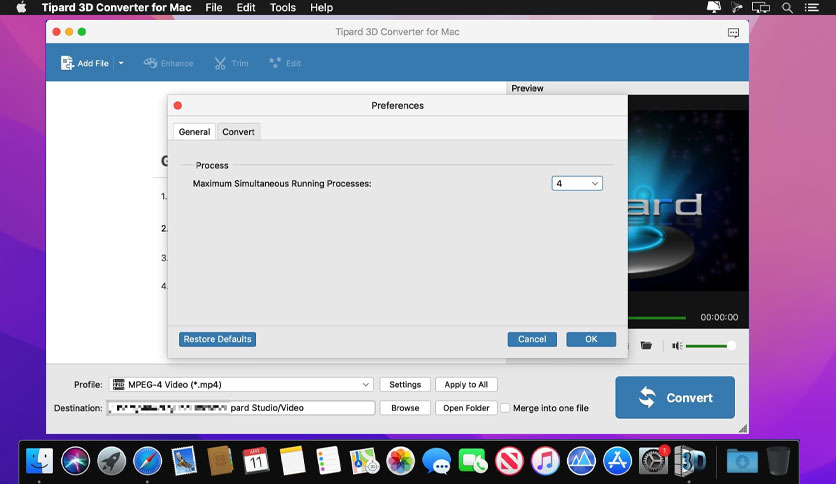Viewport: 836px width, 484px height.
Task: Click Restore Defaults button
Action: pyautogui.click(x=217, y=339)
